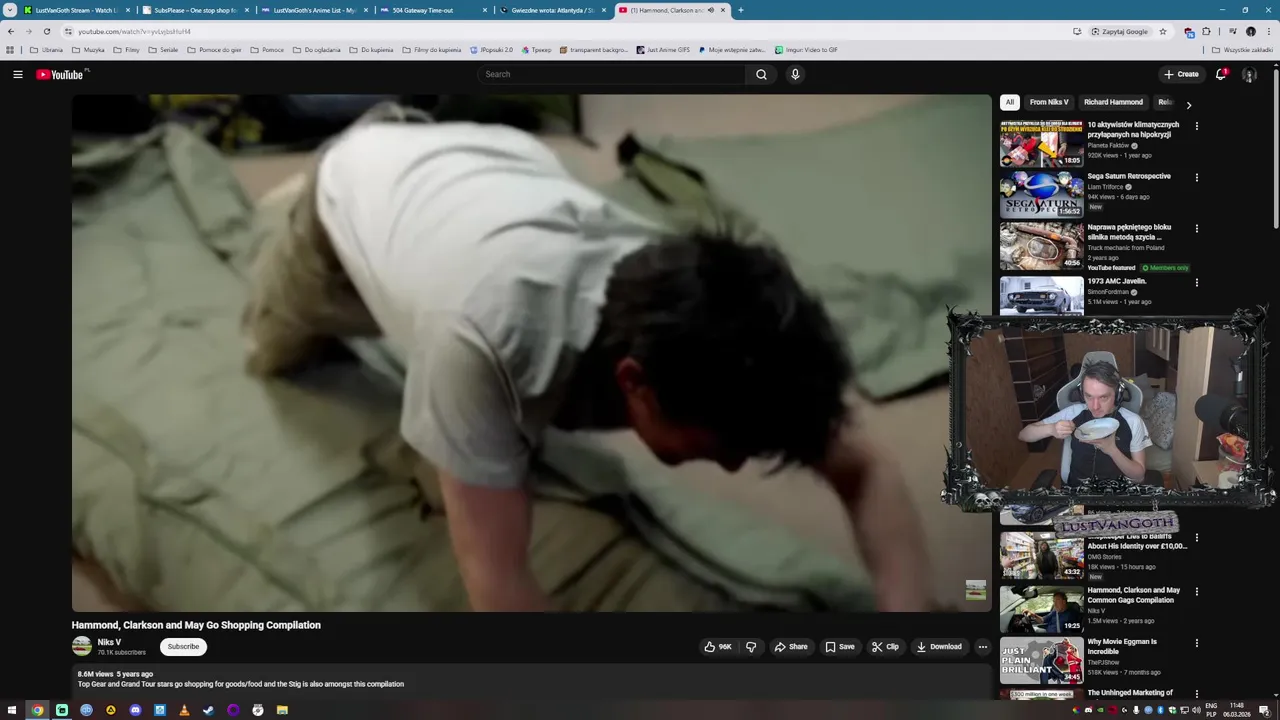Open options menu for 'Sega Saturn Retrospective' video
Image resolution: width=1280 pixels, height=720 pixels.
(1197, 177)
